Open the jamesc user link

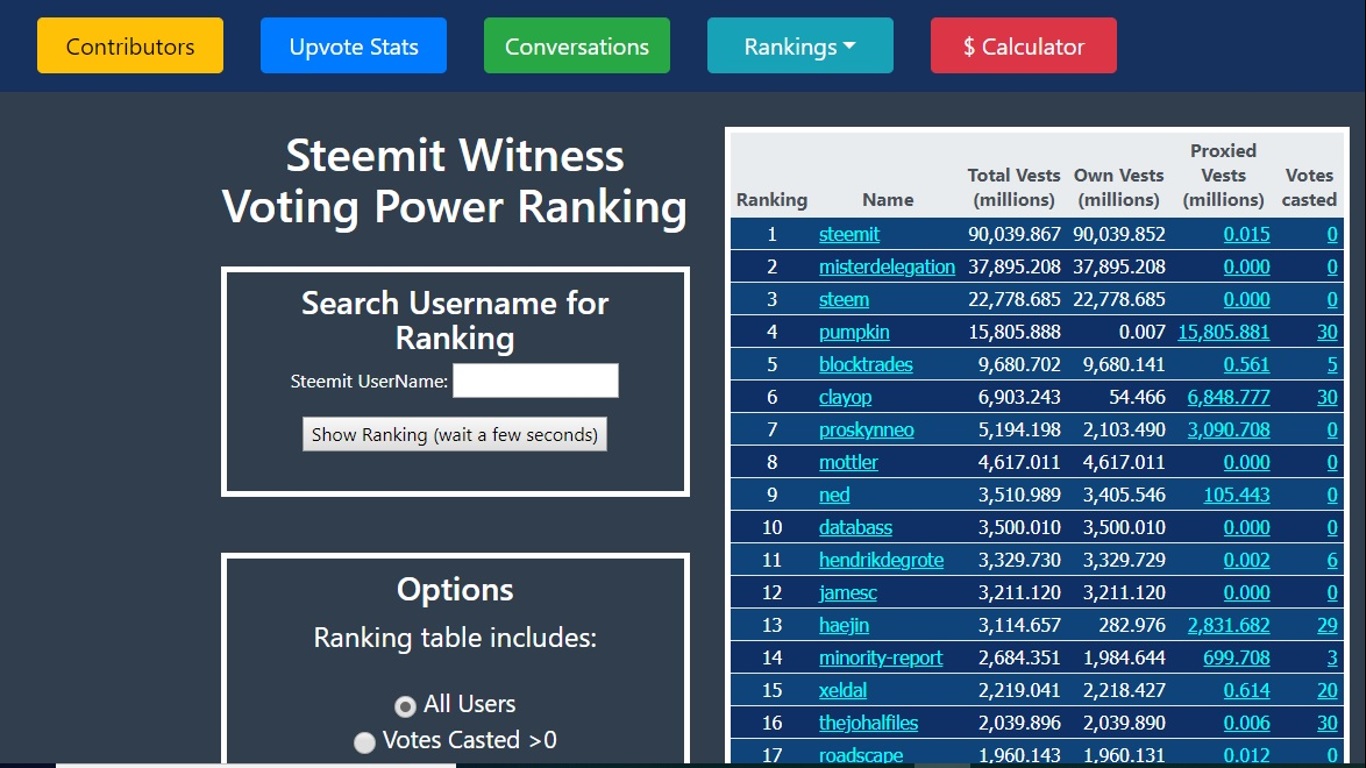tap(848, 592)
